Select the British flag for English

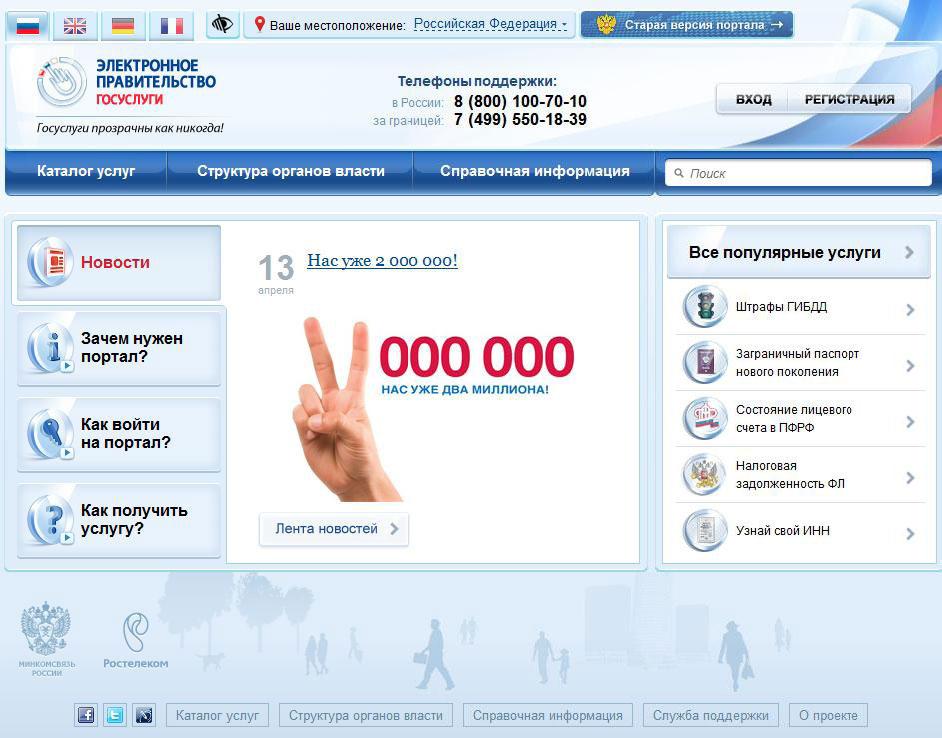click(x=75, y=25)
